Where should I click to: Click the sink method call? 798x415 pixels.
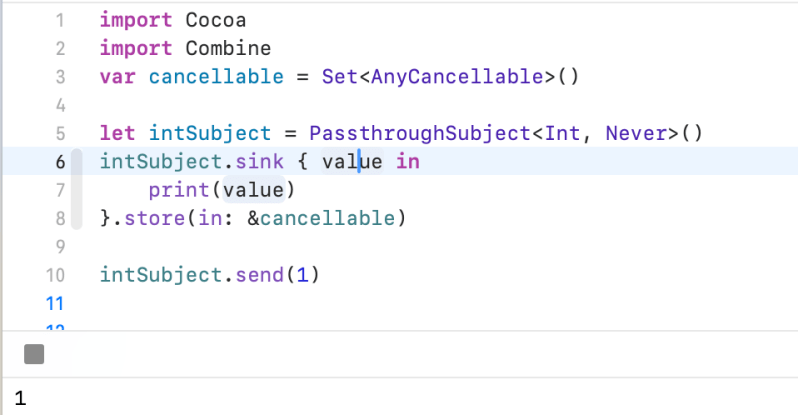pyautogui.click(x=272, y=161)
